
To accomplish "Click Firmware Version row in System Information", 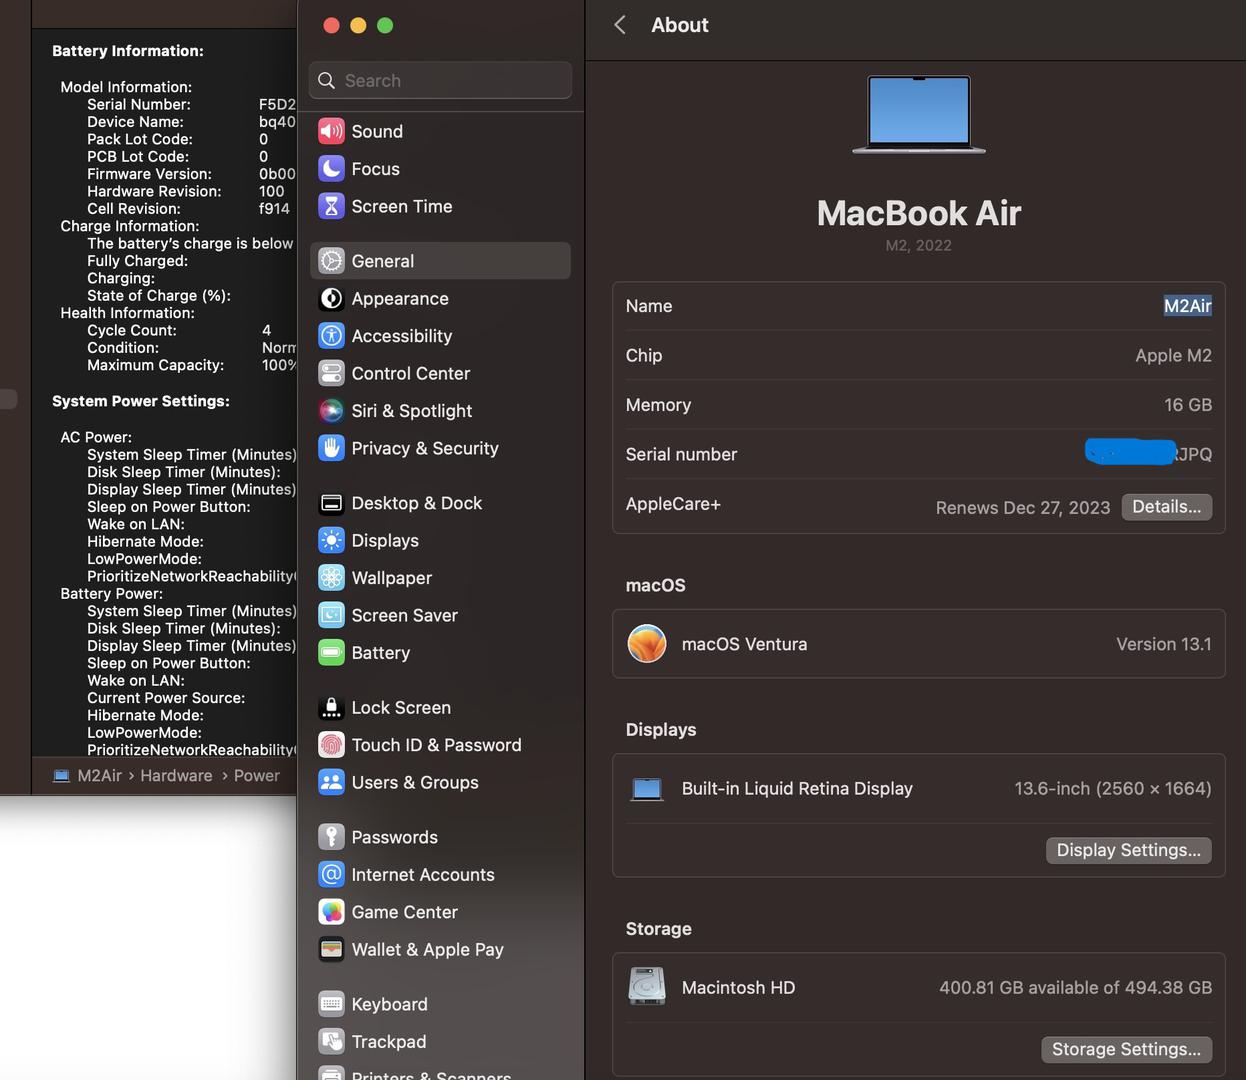I will tap(191, 174).
